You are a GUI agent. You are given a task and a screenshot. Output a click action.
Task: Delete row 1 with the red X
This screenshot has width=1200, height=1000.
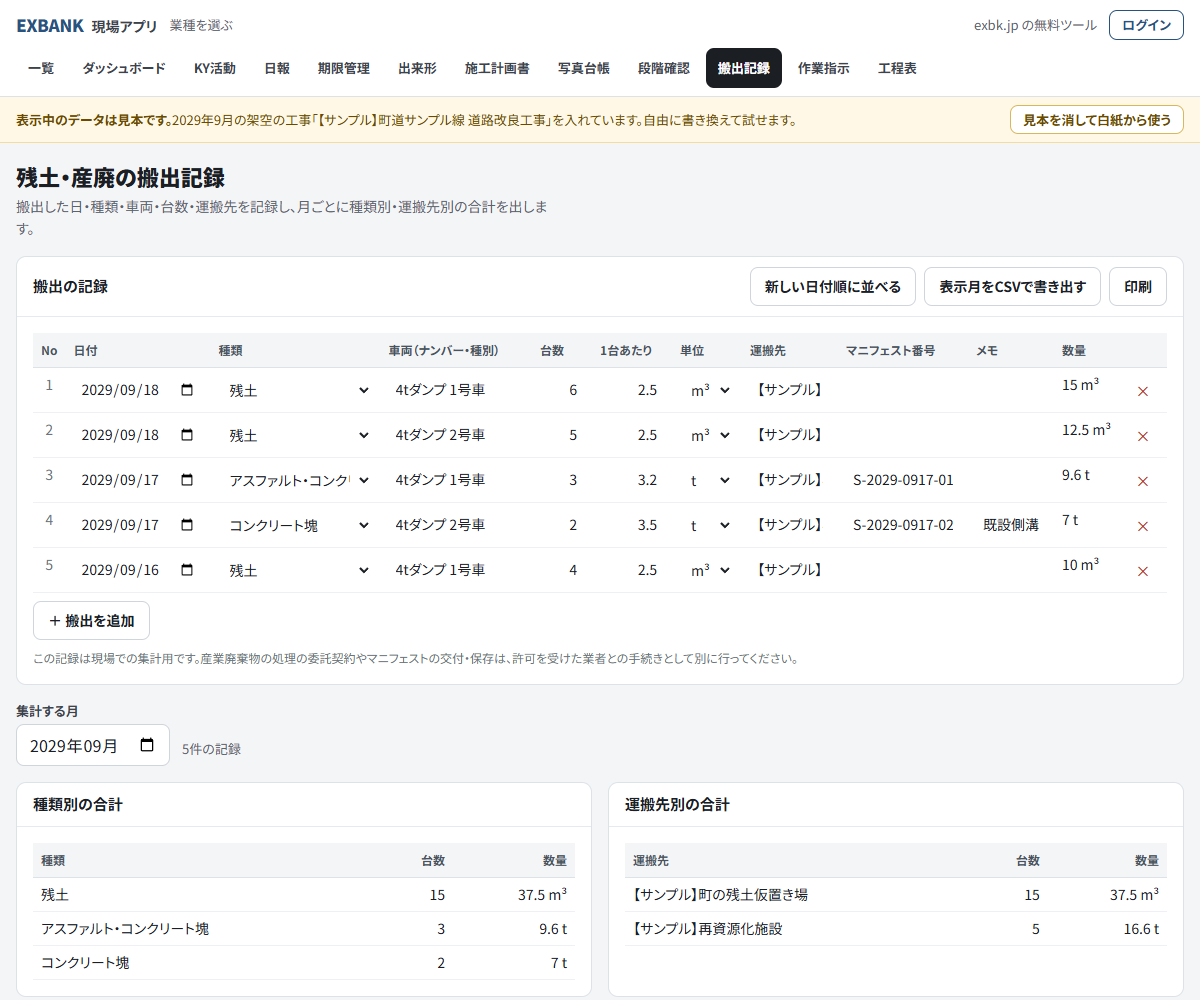coord(1143,391)
